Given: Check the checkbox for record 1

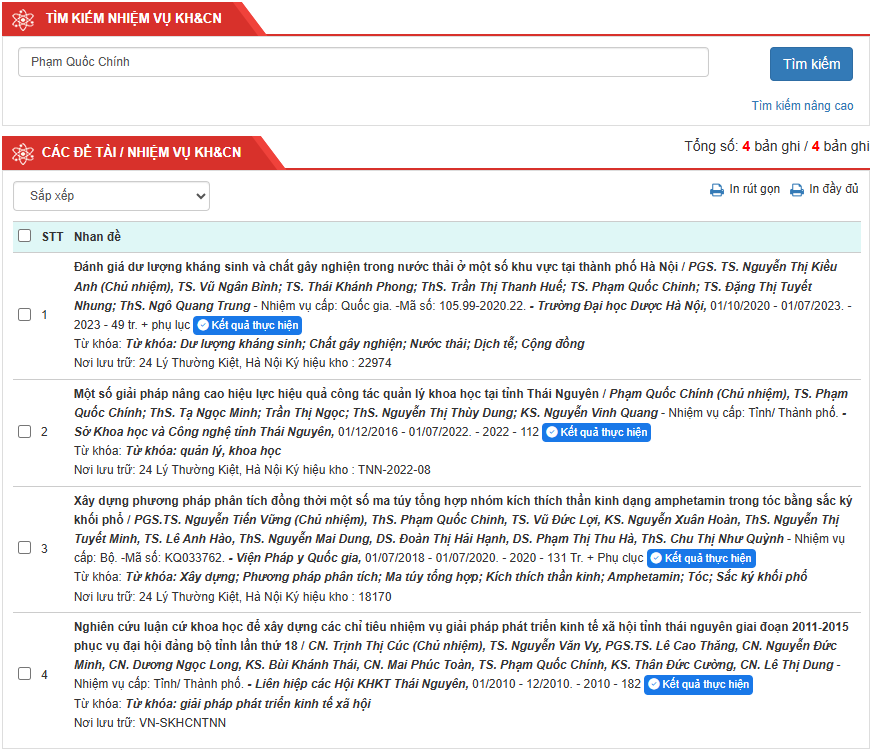Looking at the screenshot, I should (24, 315).
